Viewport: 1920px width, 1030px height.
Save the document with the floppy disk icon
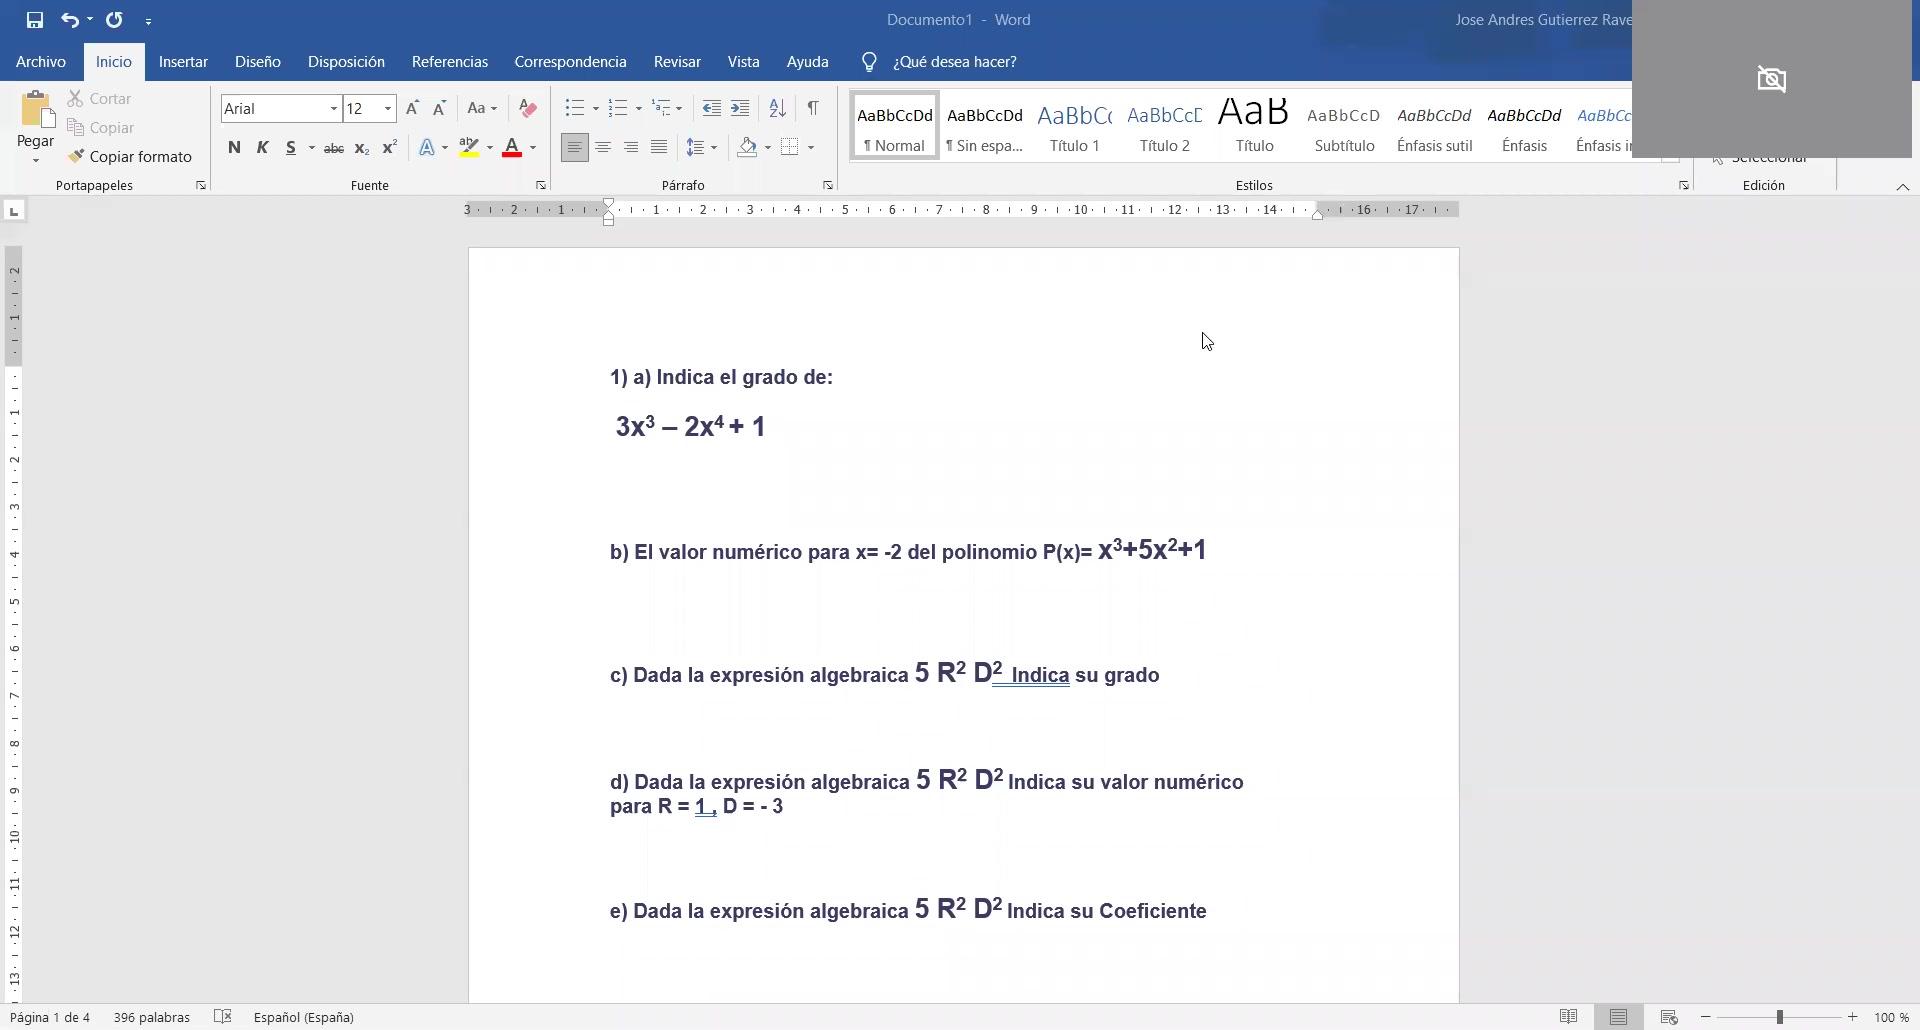(35, 20)
